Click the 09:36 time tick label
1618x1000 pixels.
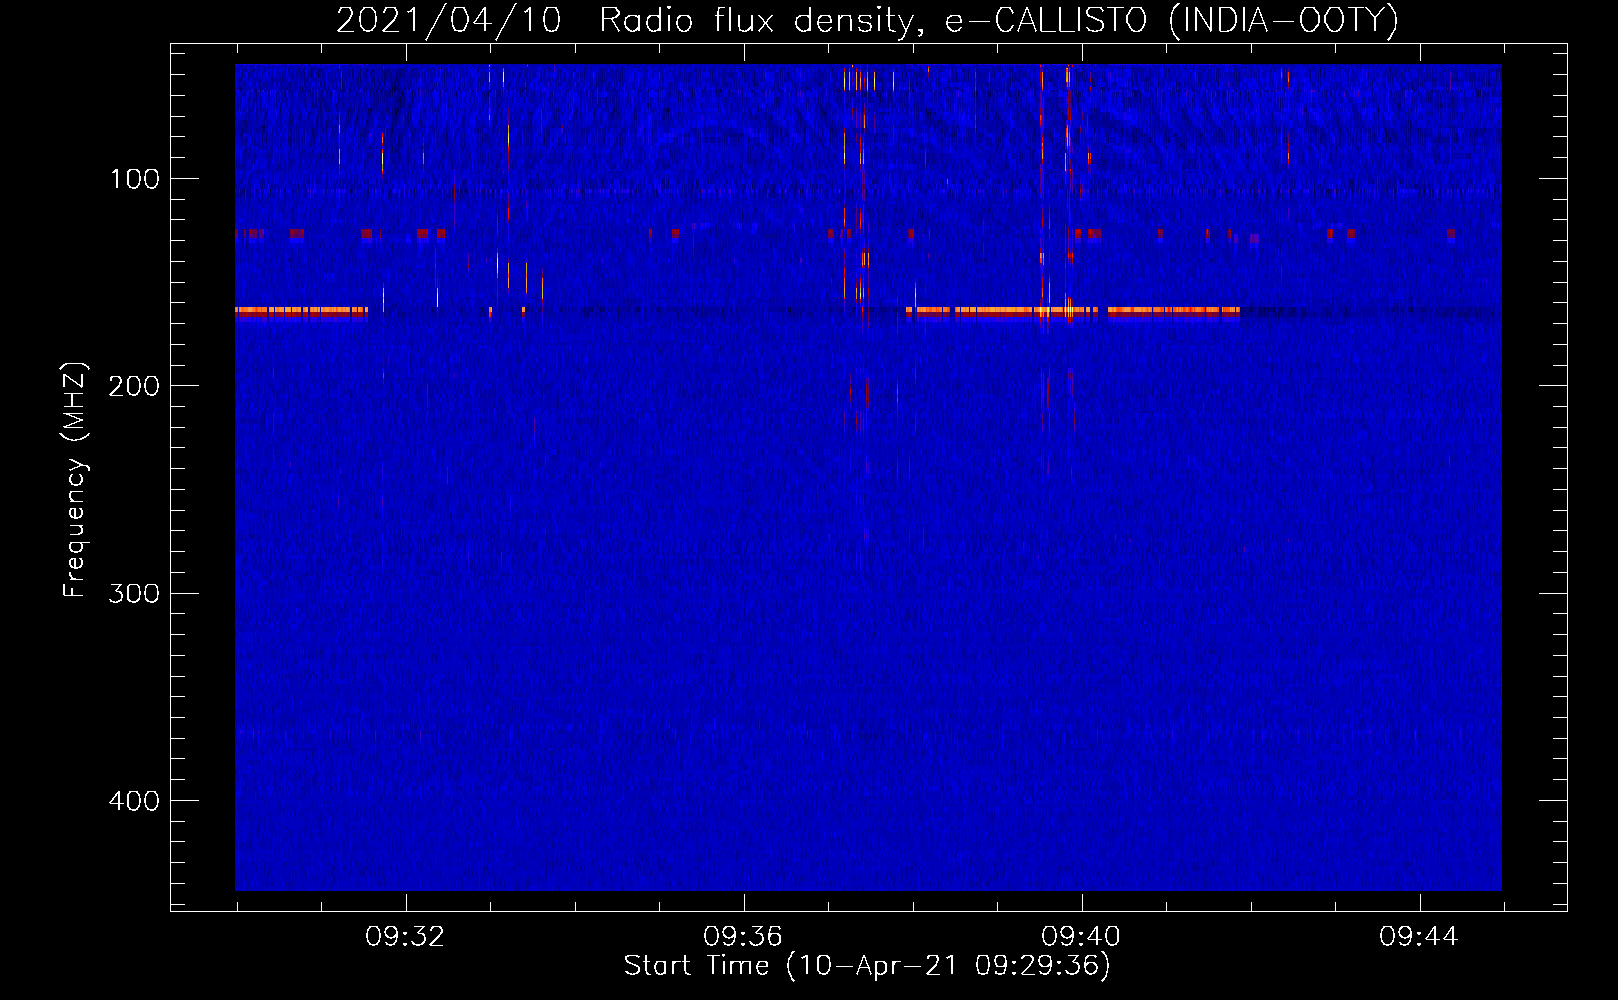tap(743, 937)
